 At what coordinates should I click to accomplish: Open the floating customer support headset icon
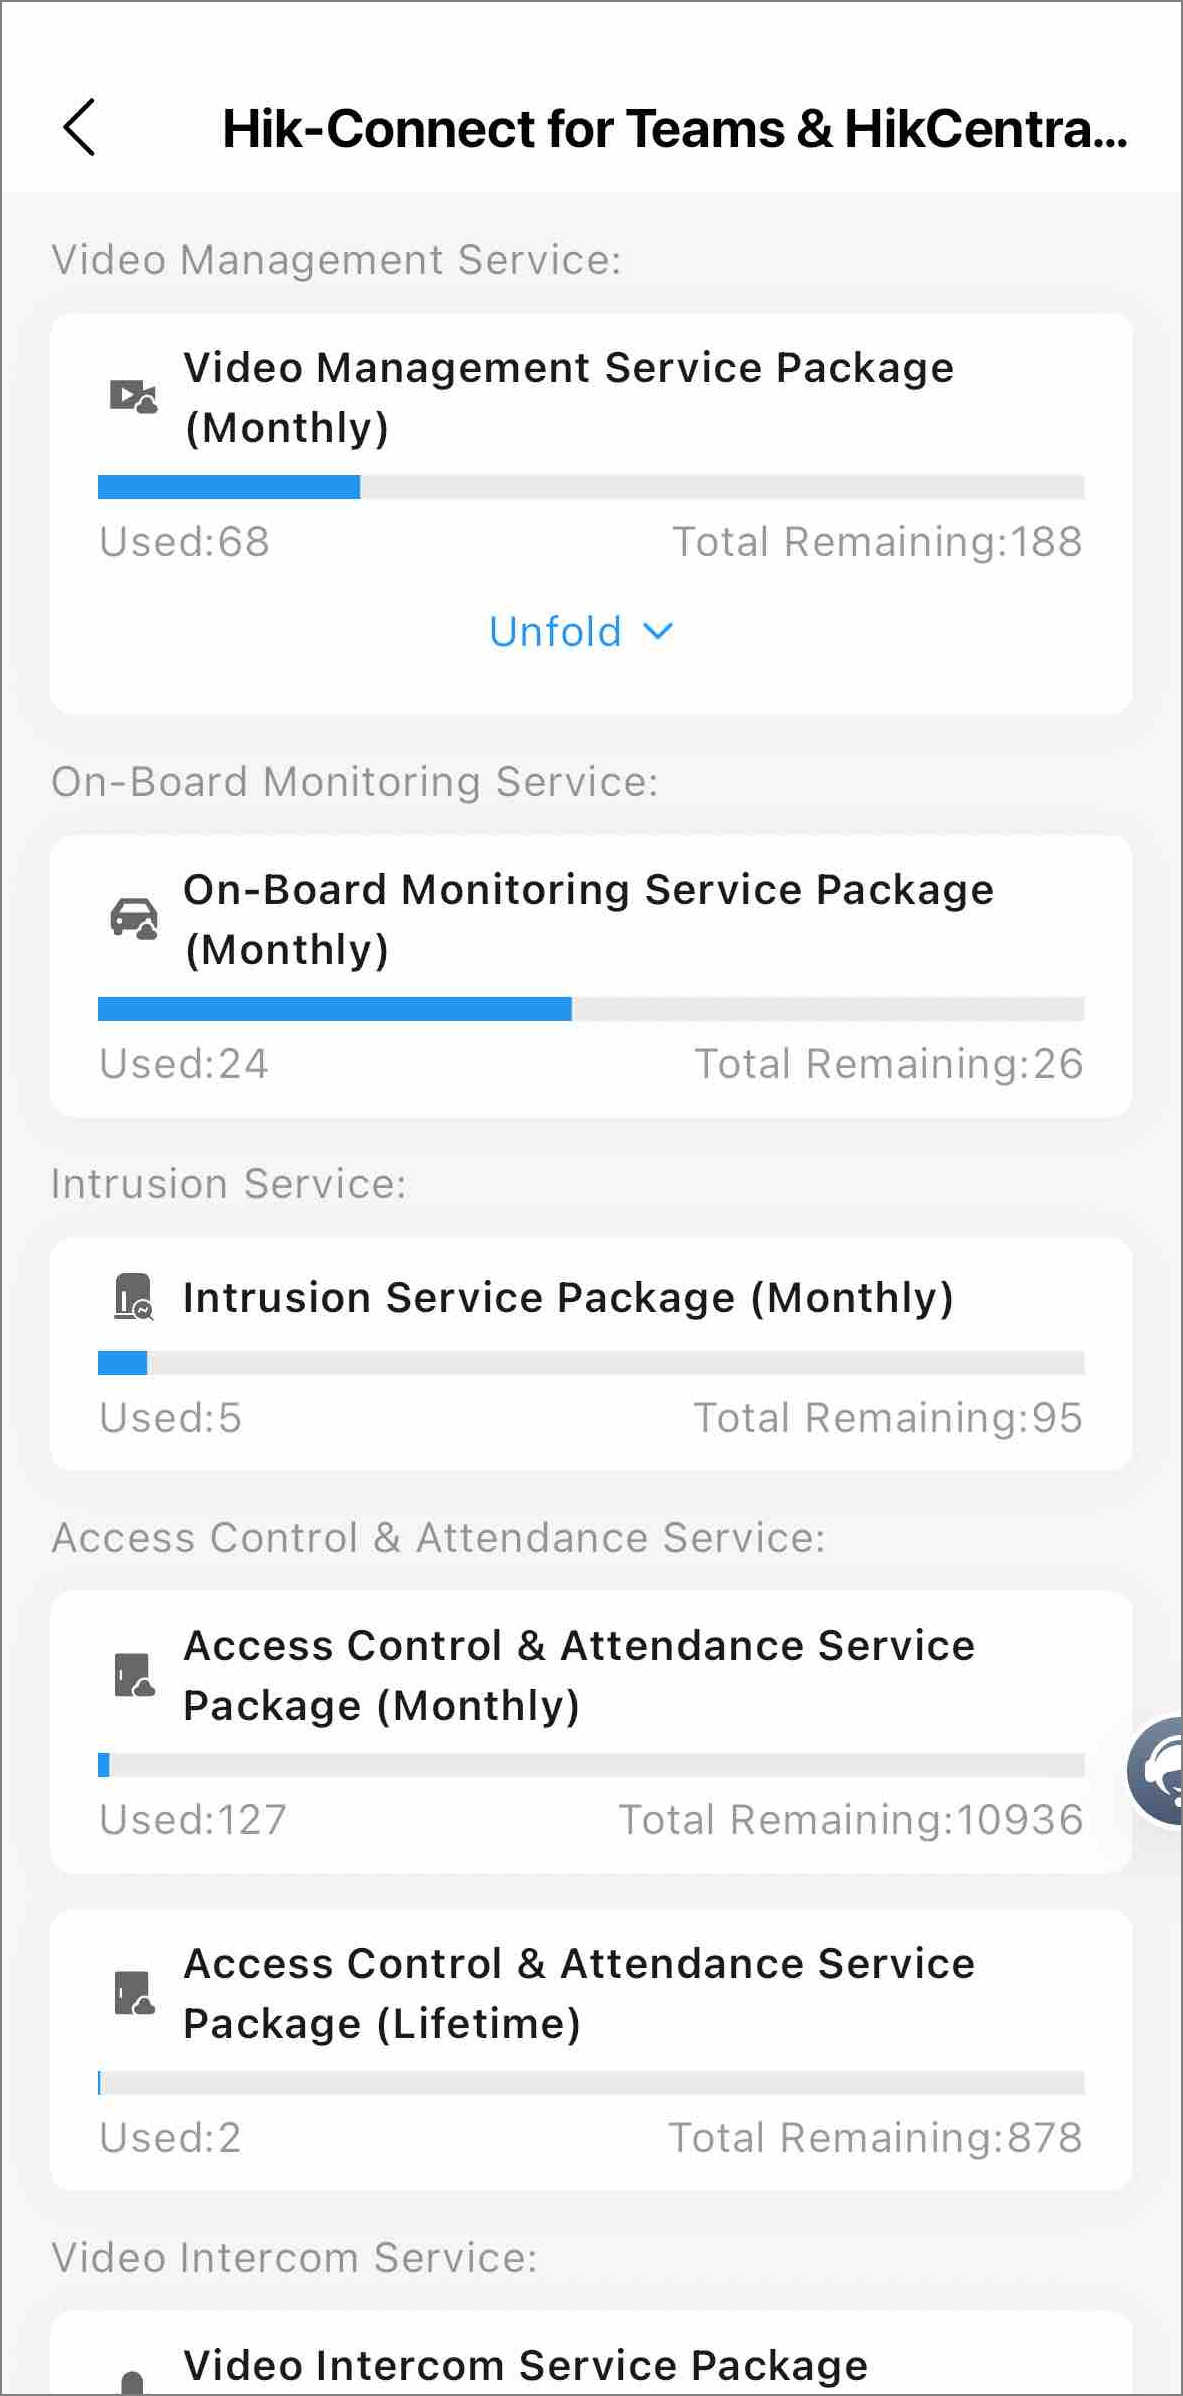pyautogui.click(x=1156, y=1771)
